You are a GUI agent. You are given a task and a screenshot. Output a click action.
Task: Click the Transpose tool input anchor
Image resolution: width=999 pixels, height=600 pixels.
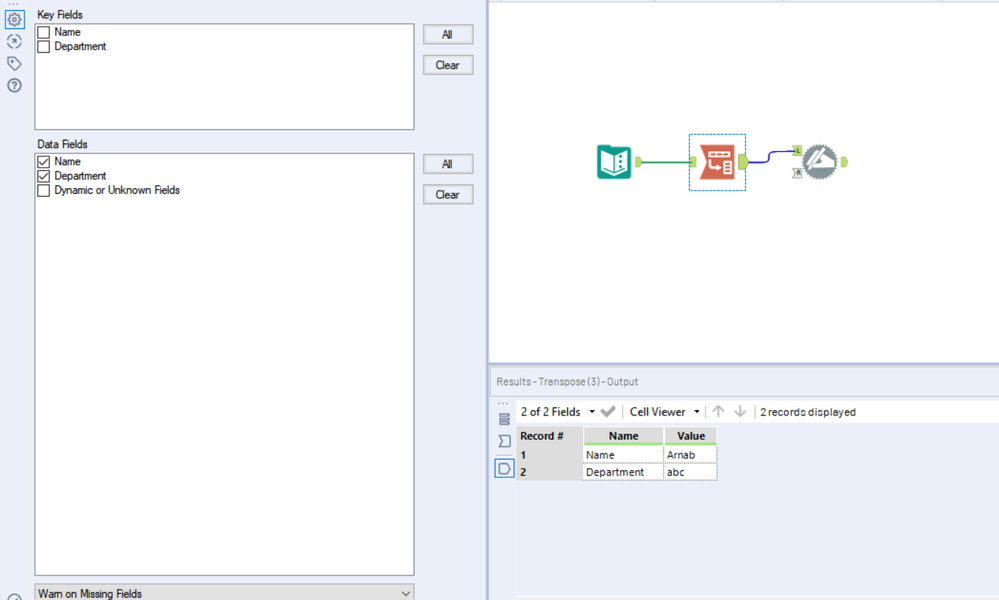coord(694,162)
